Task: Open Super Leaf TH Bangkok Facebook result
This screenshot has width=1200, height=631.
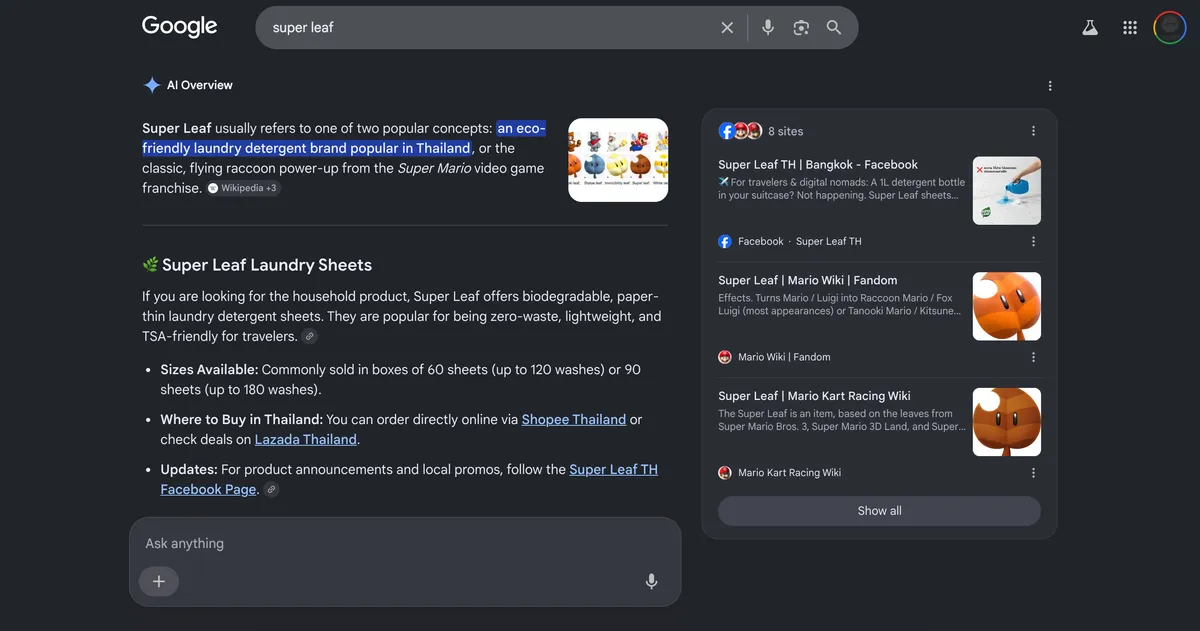Action: pos(818,164)
